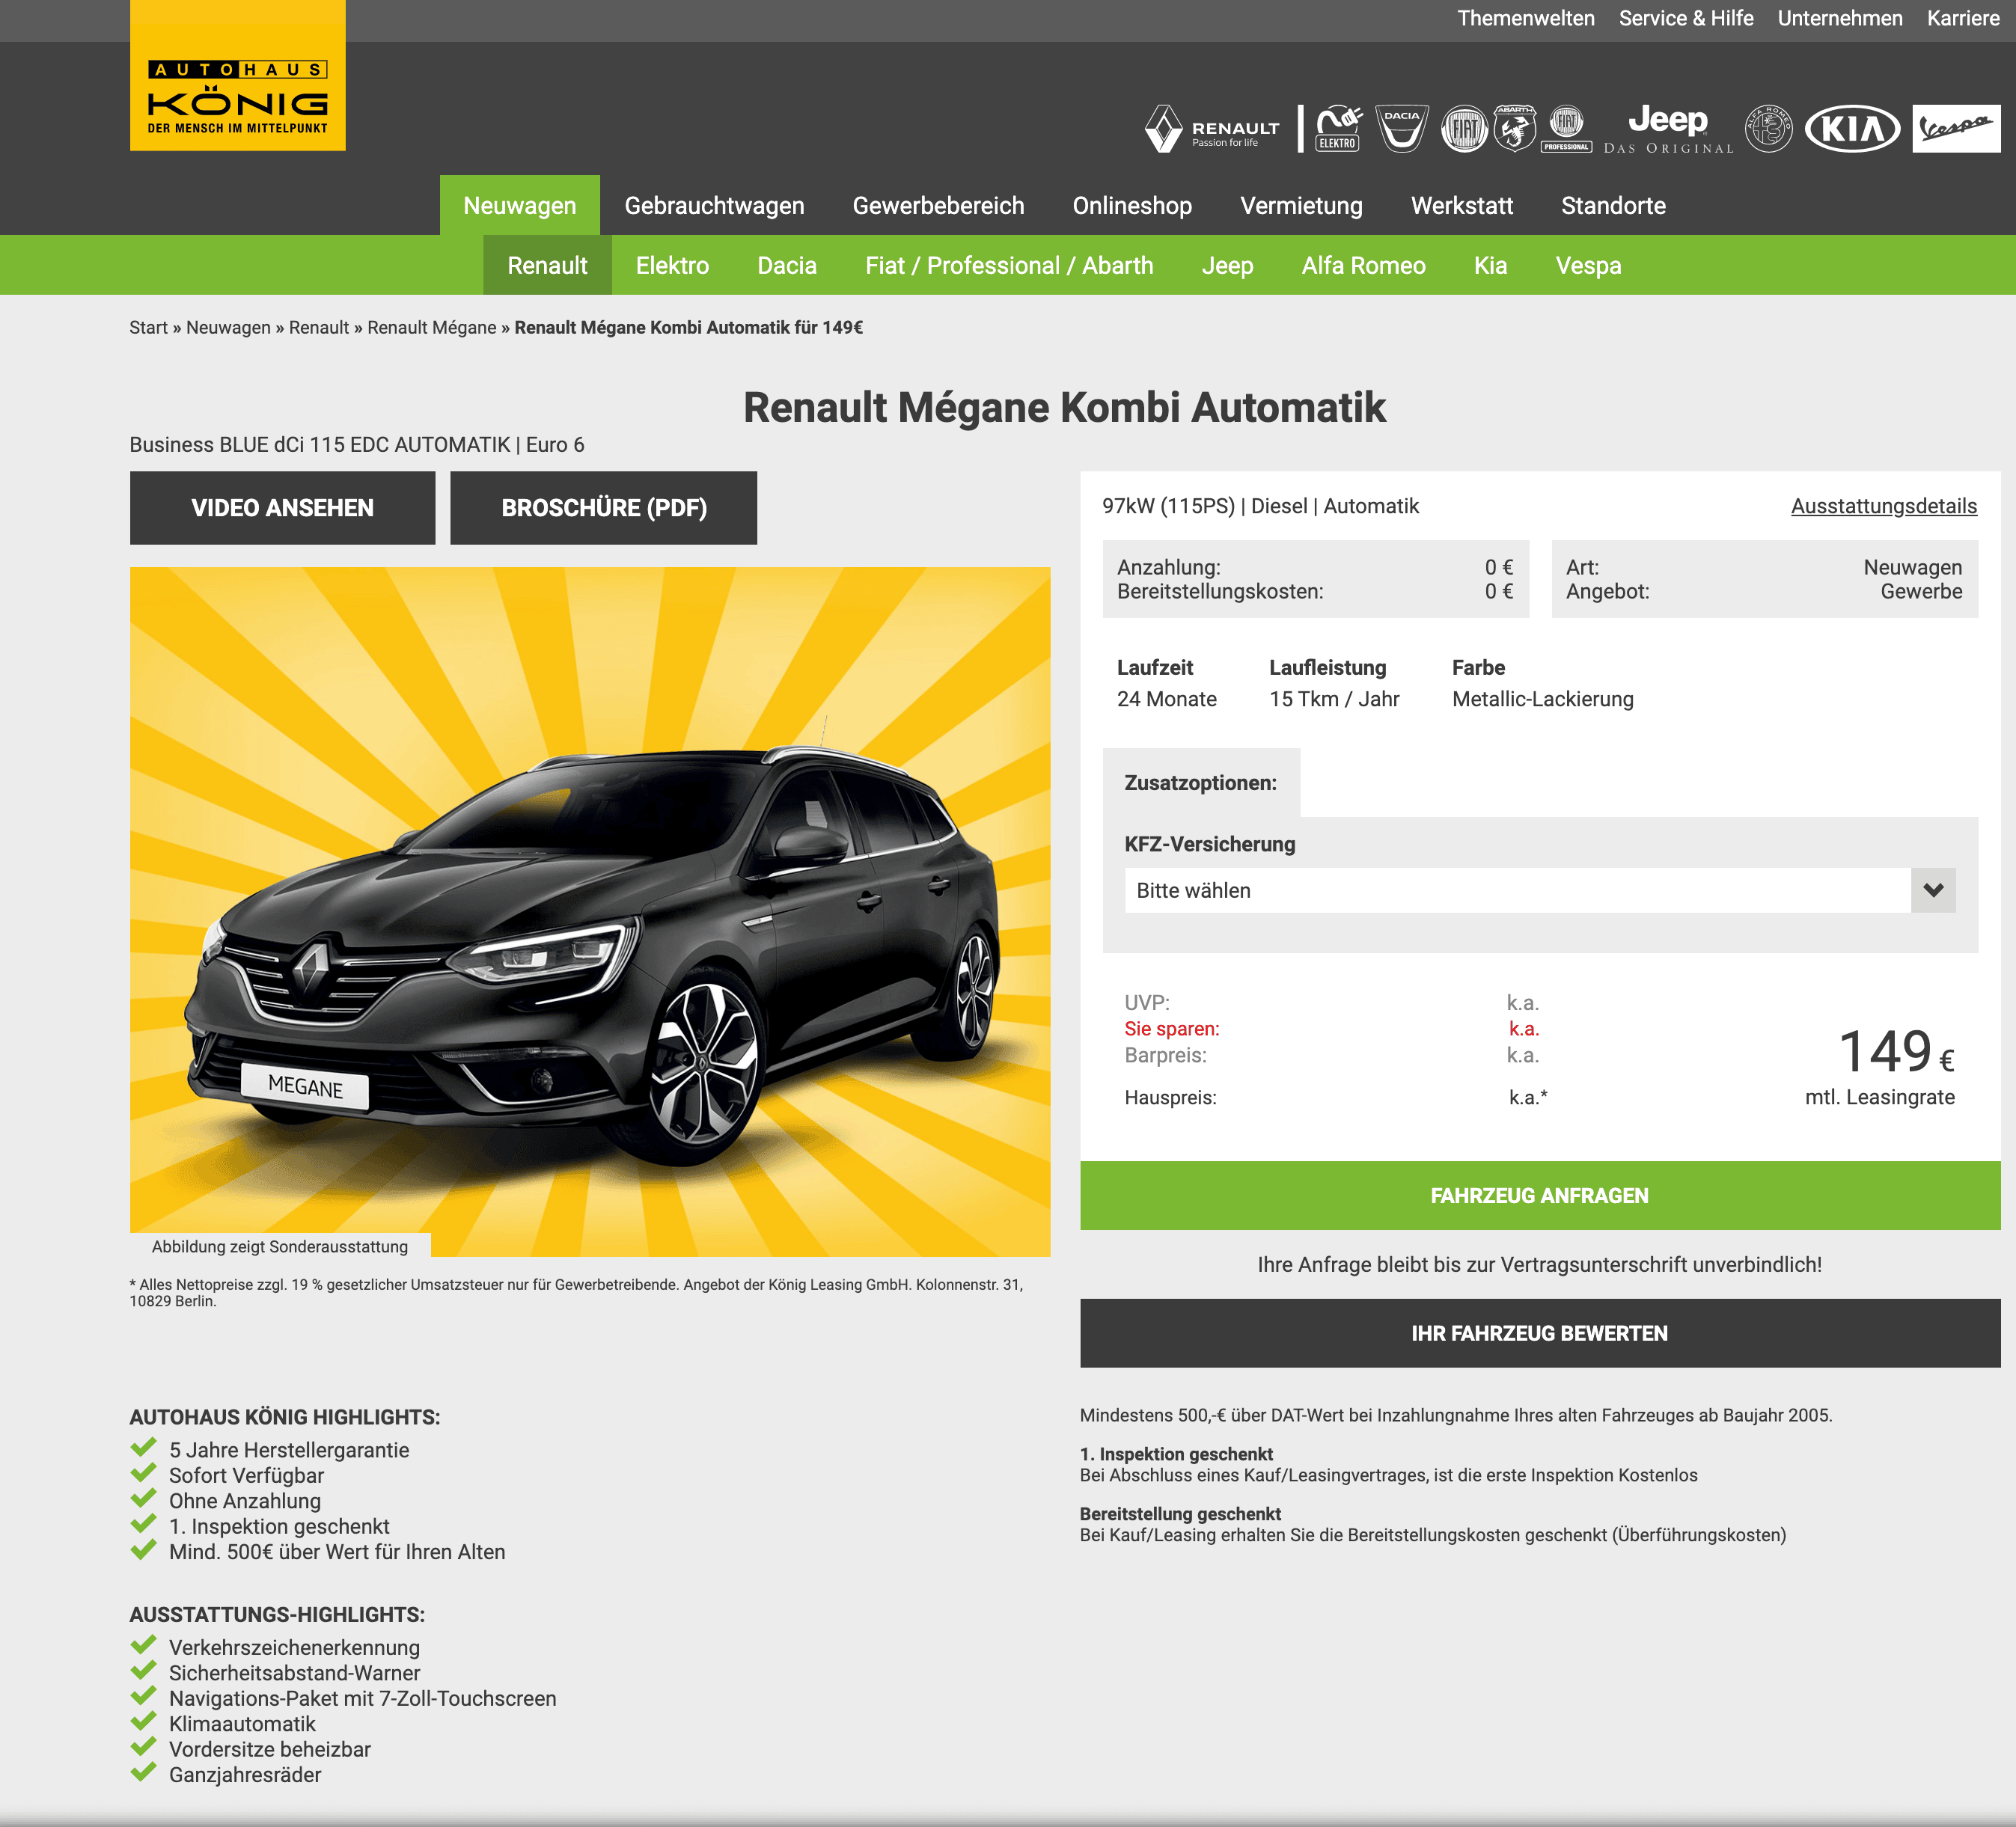Click the Unternehmen top link
Viewport: 2016px width, 1827px height.
tap(1839, 18)
